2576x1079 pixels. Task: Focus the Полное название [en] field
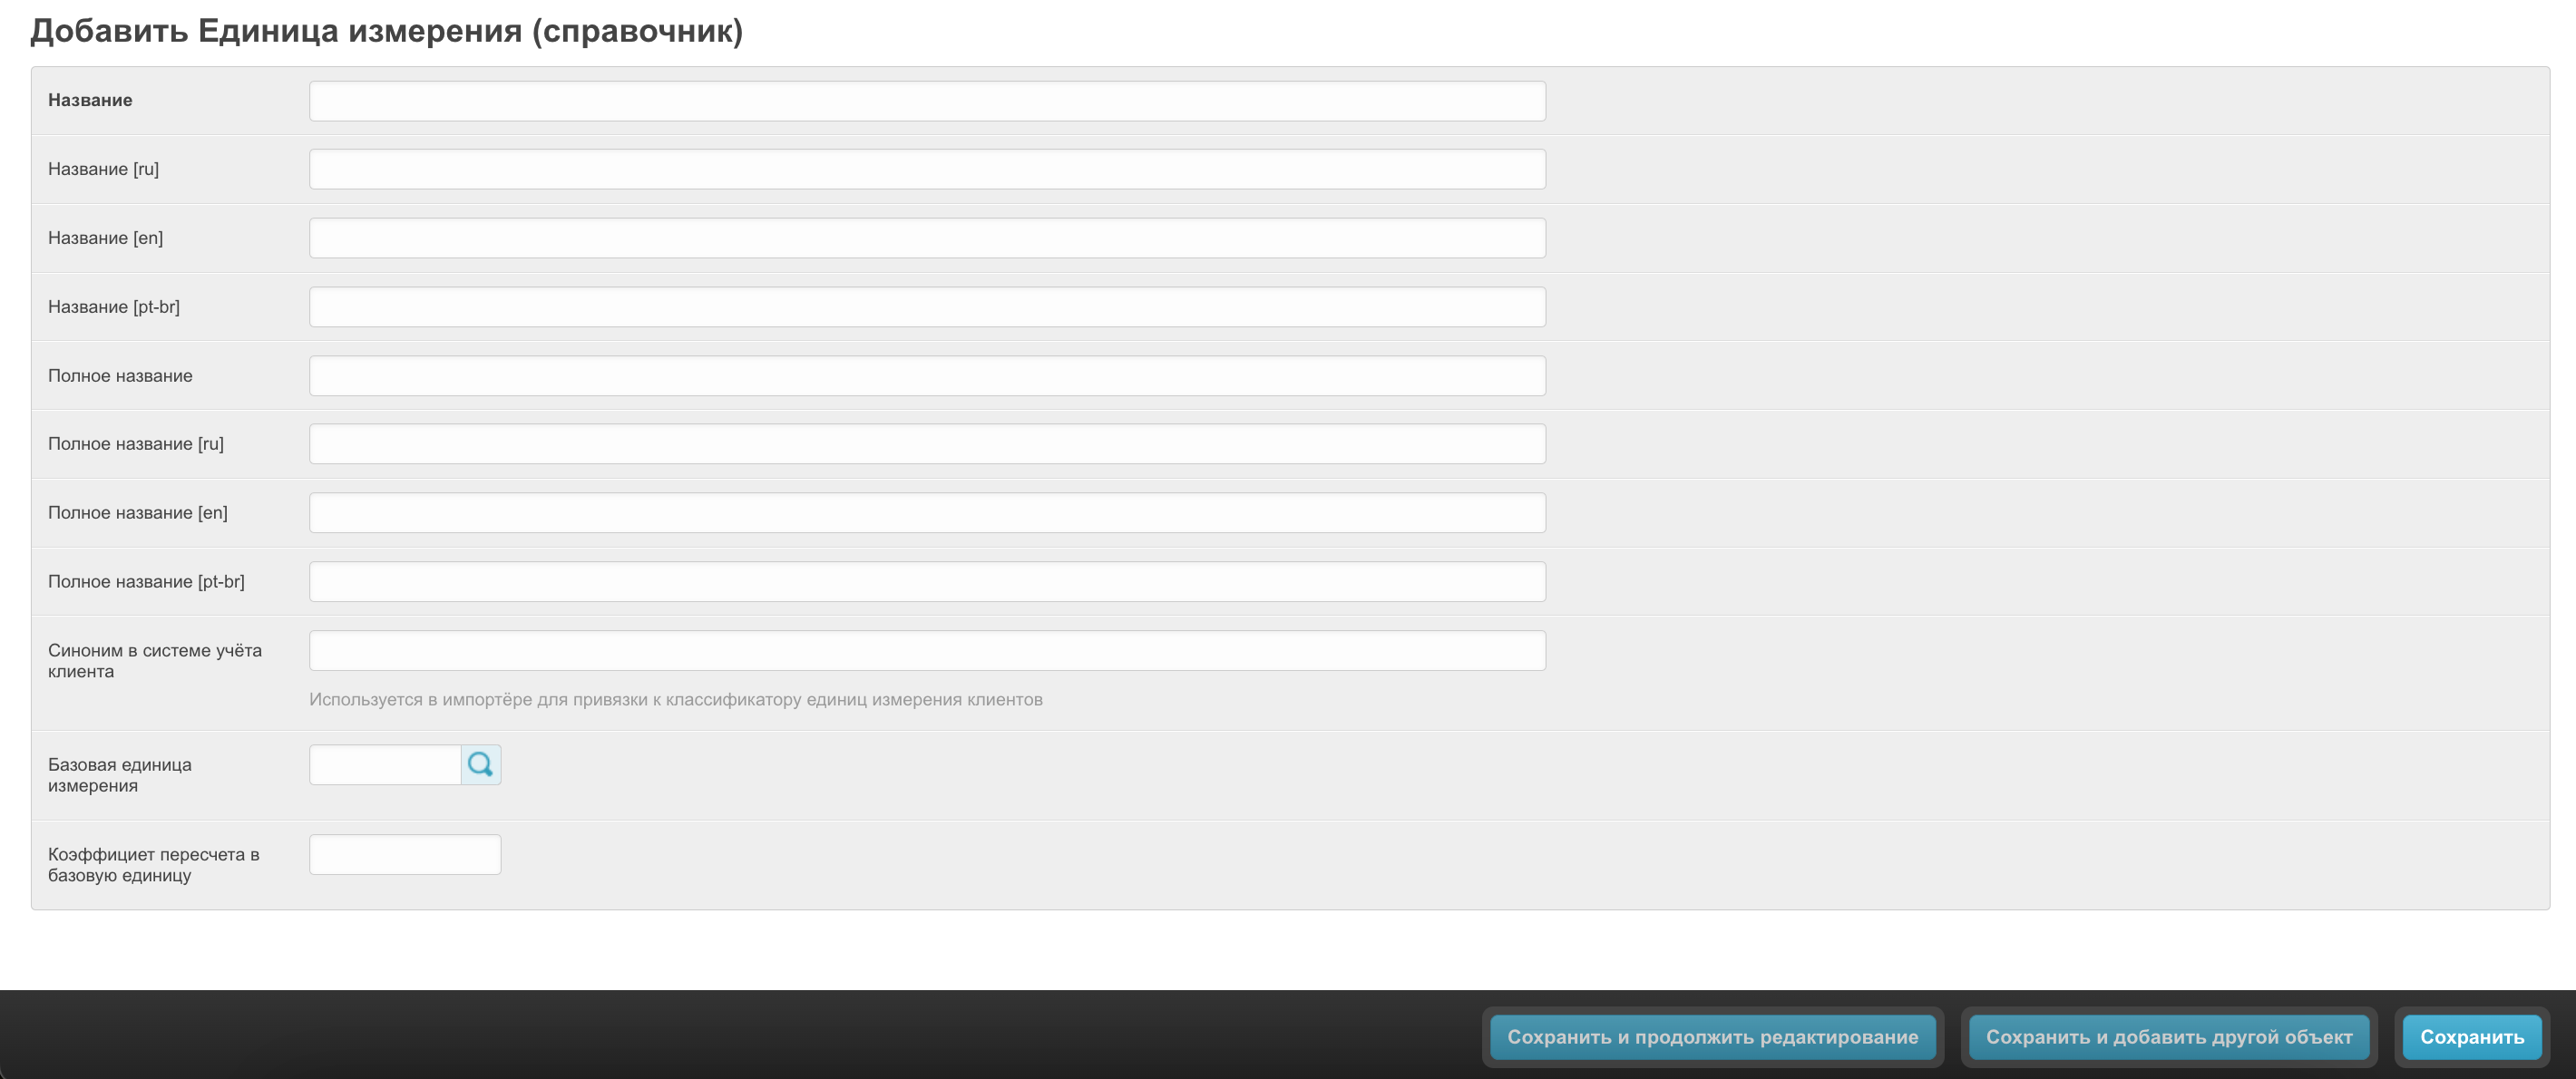tap(926, 513)
